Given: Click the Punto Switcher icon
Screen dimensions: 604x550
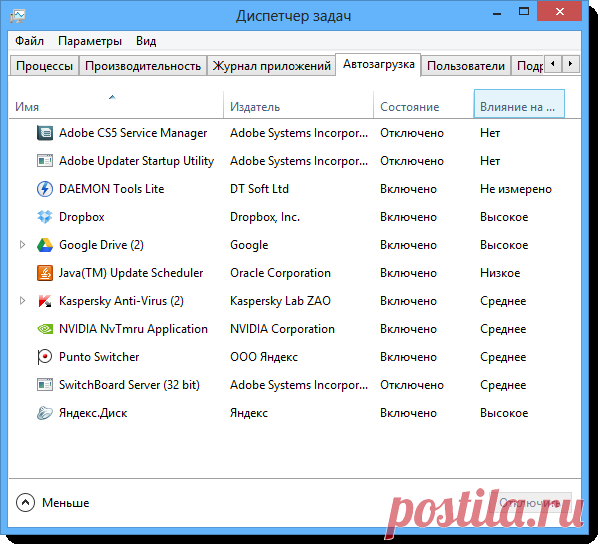Looking at the screenshot, I should 44,357.
